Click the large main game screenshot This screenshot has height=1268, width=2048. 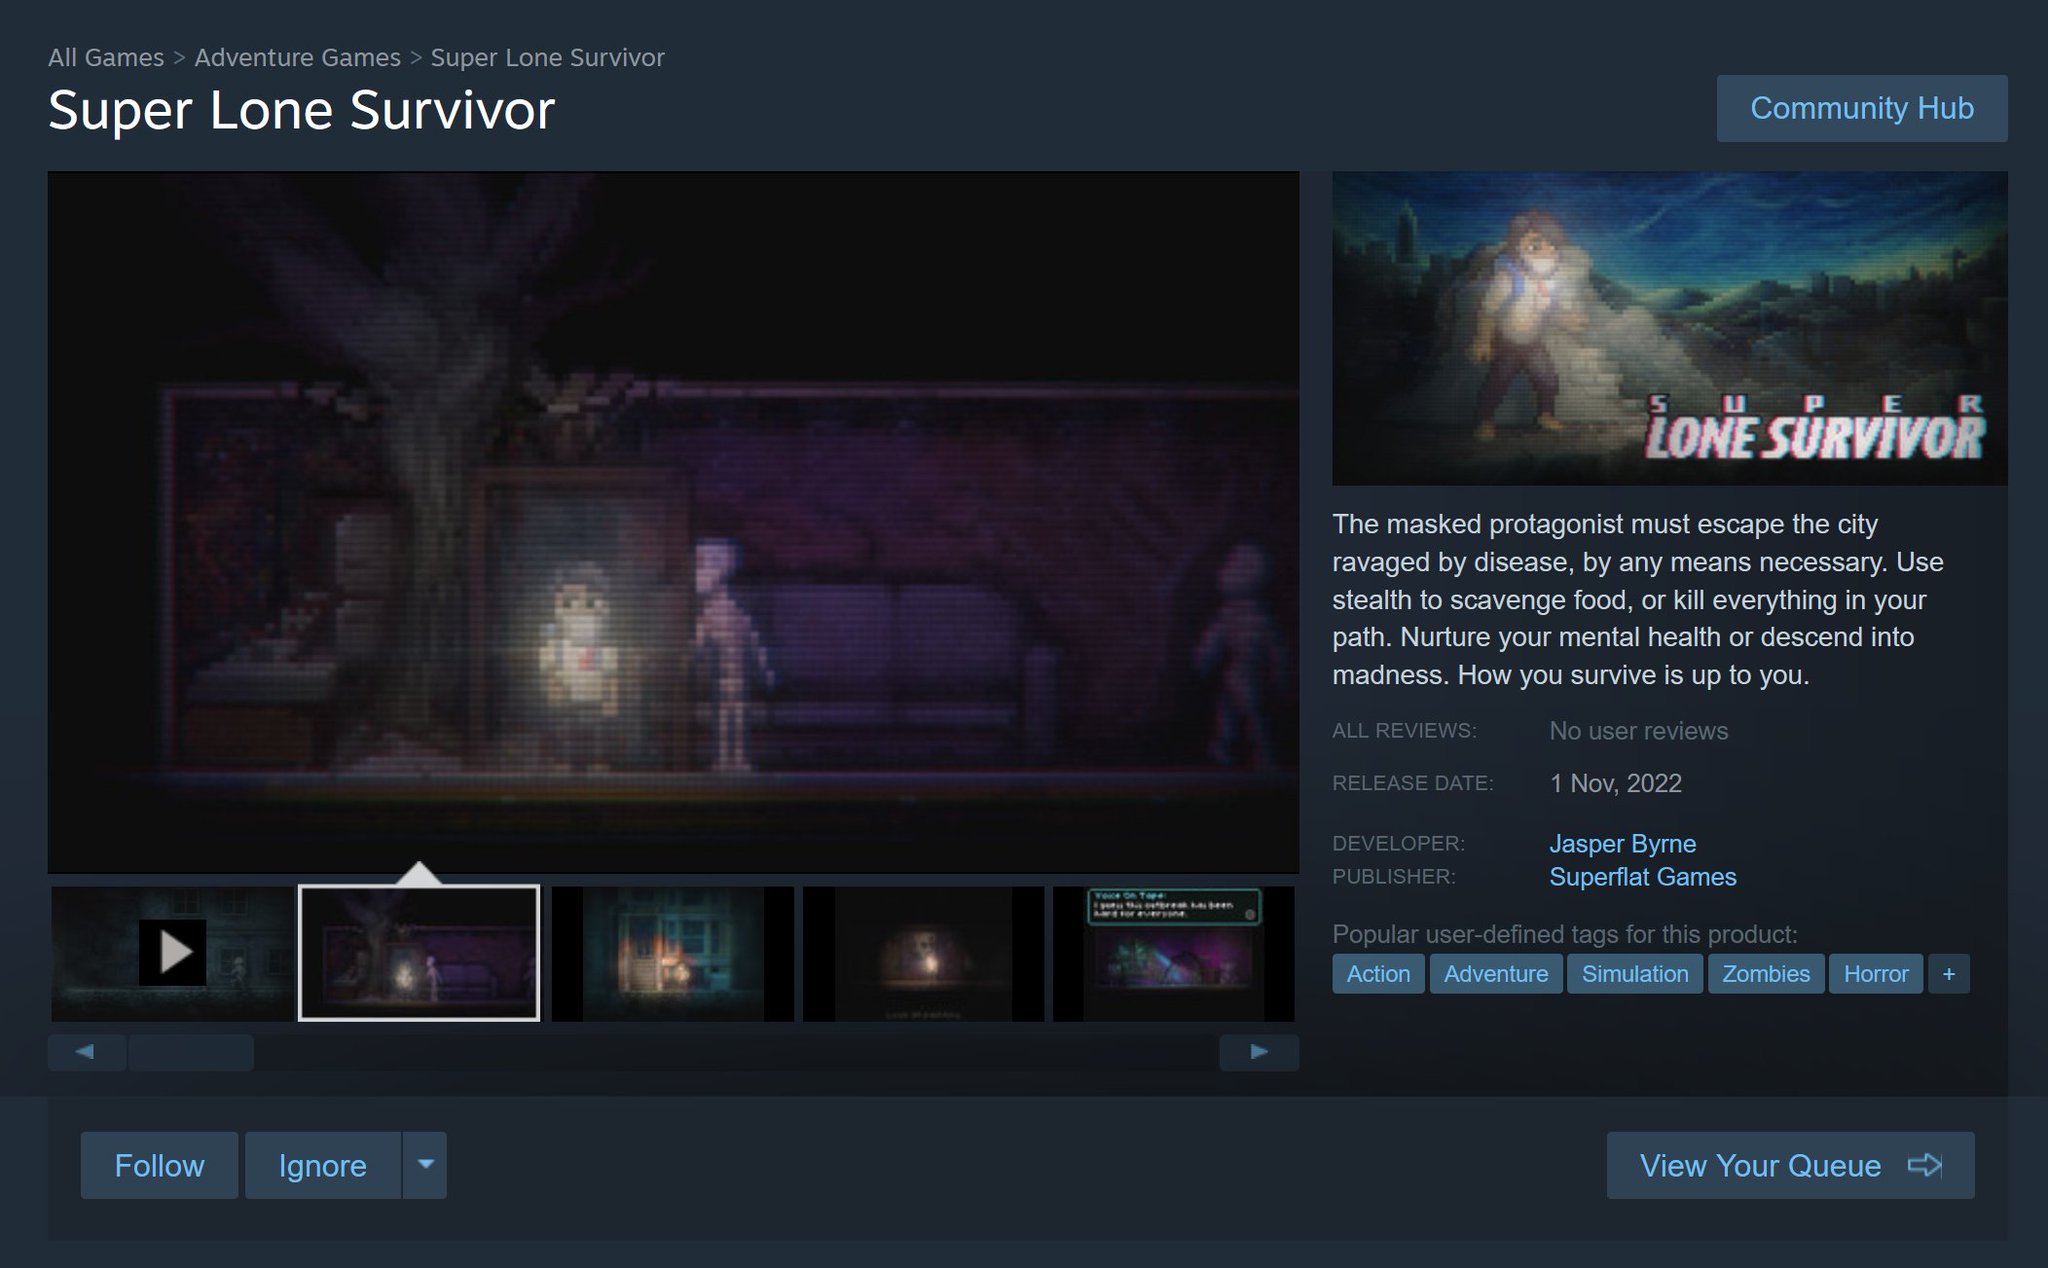click(x=673, y=522)
